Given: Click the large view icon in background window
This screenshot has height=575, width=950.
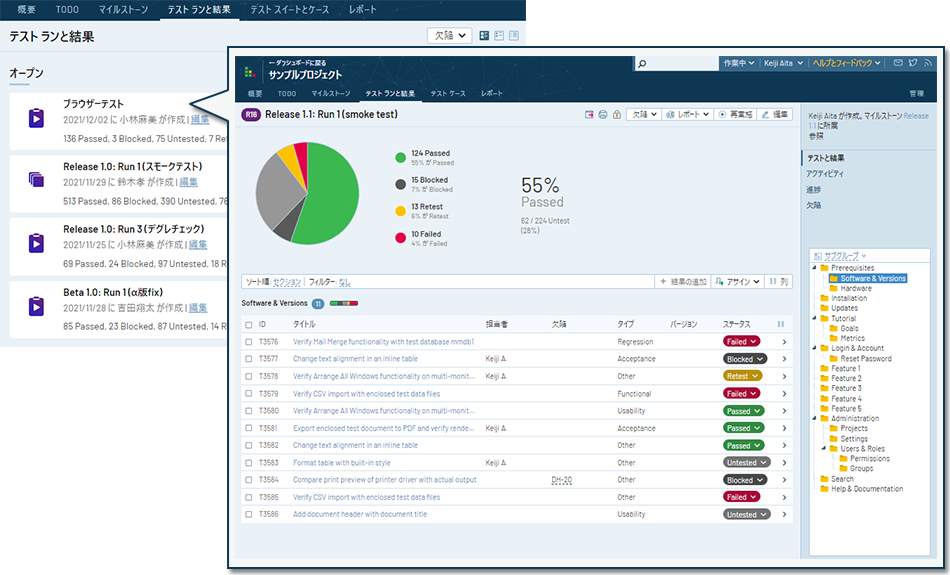Looking at the screenshot, I should 484,36.
